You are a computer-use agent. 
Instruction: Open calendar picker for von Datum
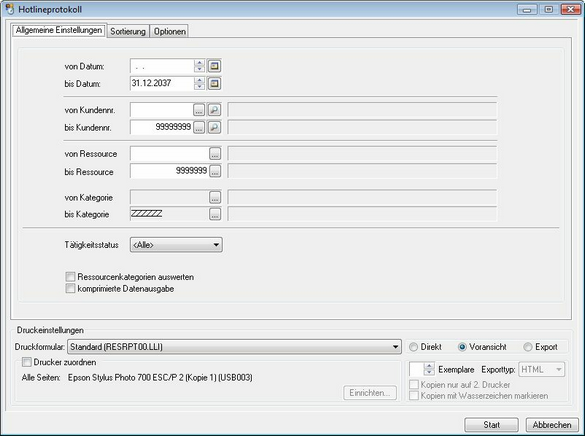coord(214,66)
